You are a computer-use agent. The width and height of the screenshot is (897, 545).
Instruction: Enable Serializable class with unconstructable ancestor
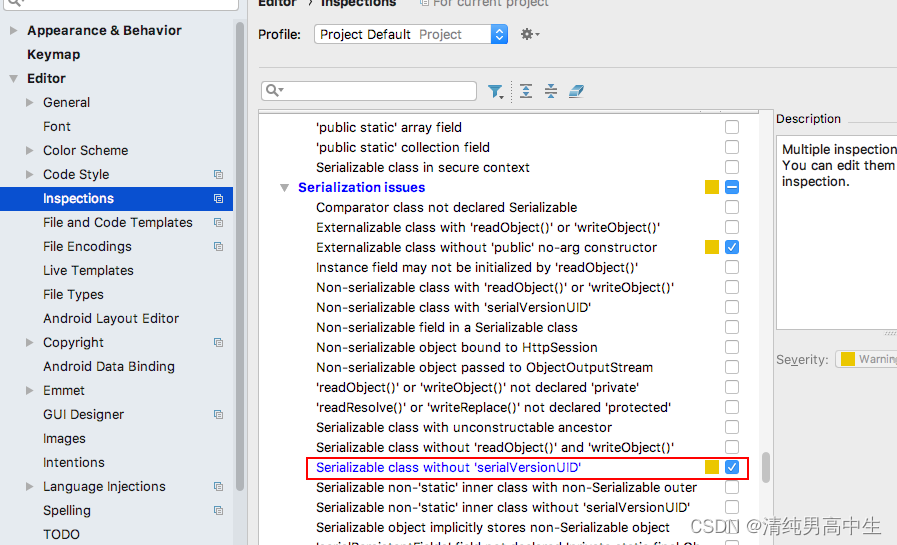point(732,427)
